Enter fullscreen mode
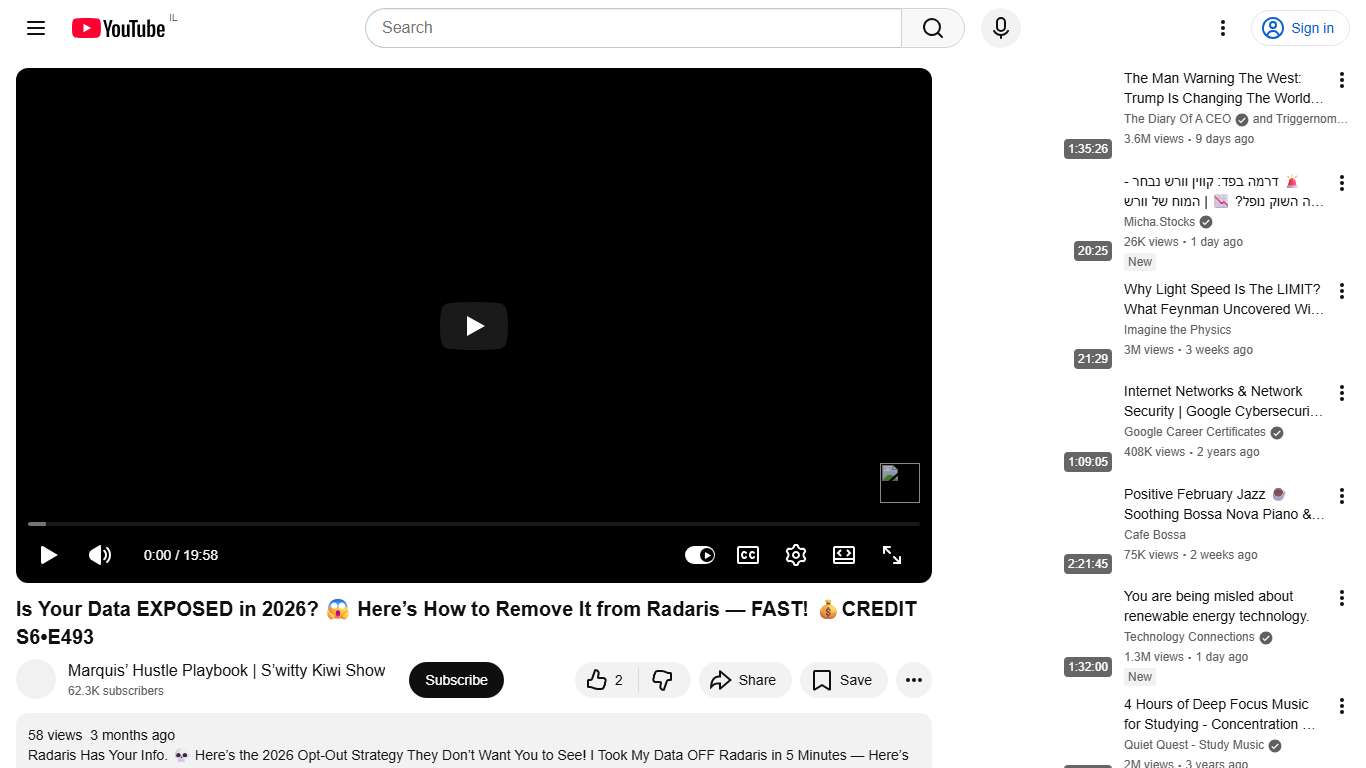1366x768 pixels. pyautogui.click(x=891, y=555)
